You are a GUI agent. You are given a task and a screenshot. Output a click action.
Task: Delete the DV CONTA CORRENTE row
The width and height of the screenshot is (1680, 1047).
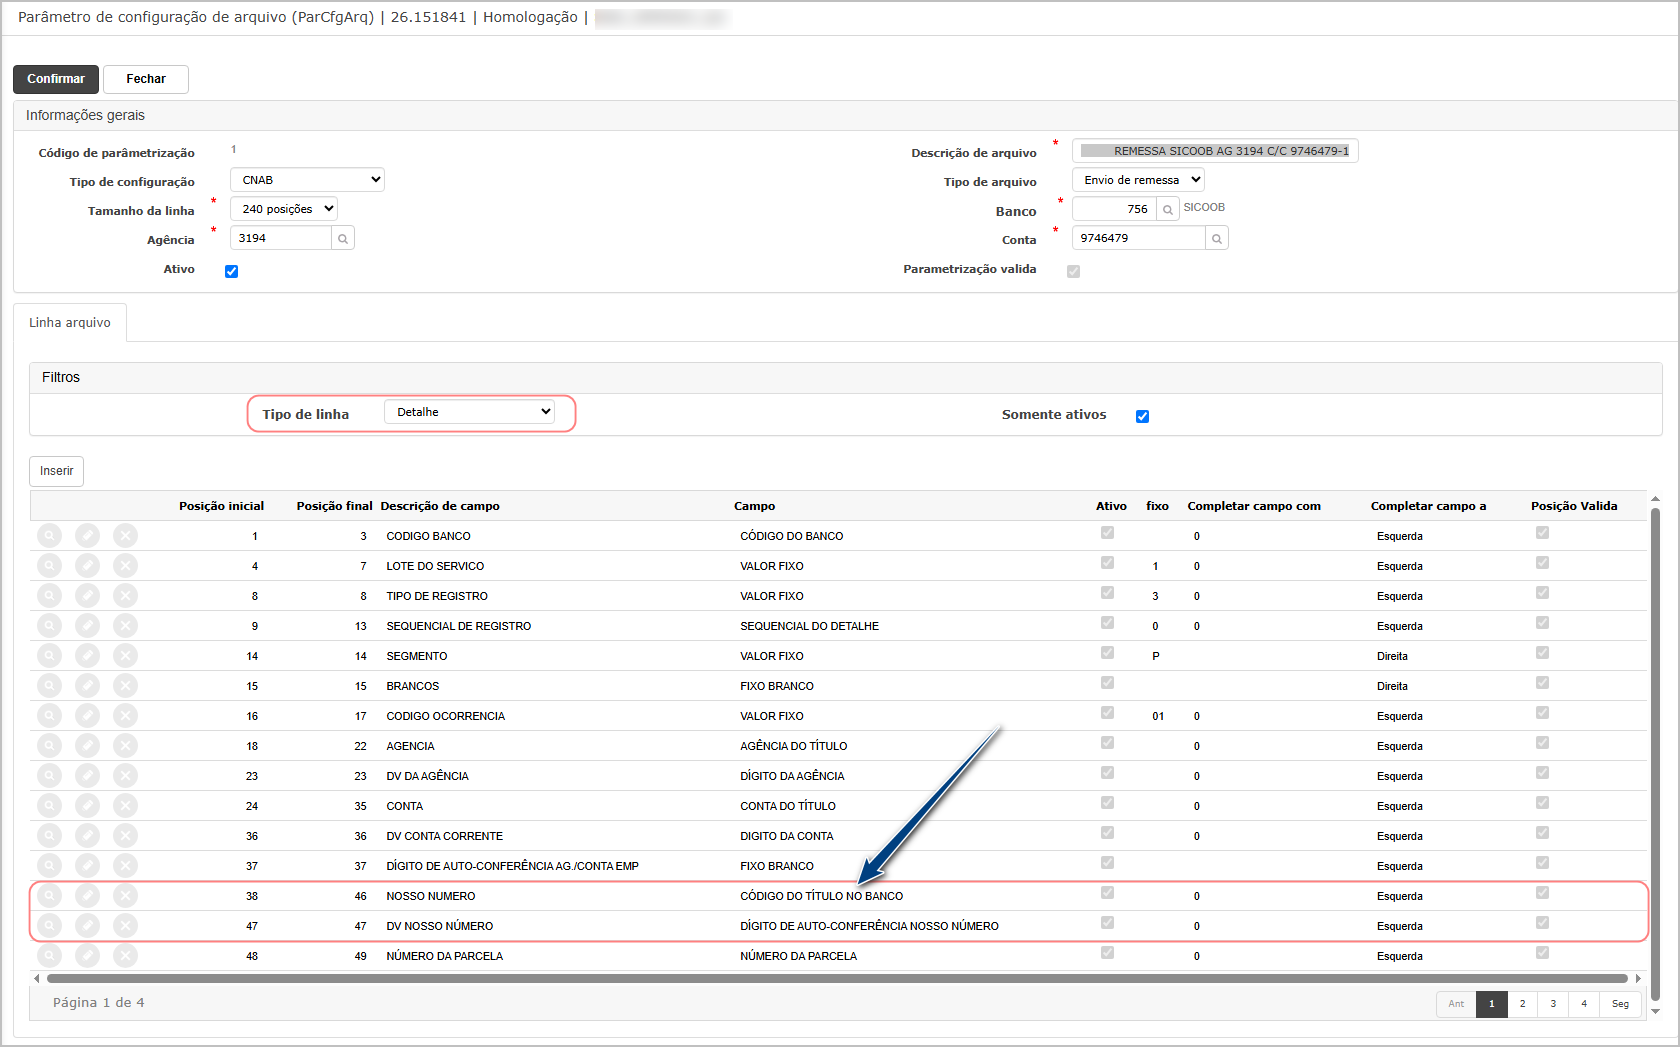125,836
